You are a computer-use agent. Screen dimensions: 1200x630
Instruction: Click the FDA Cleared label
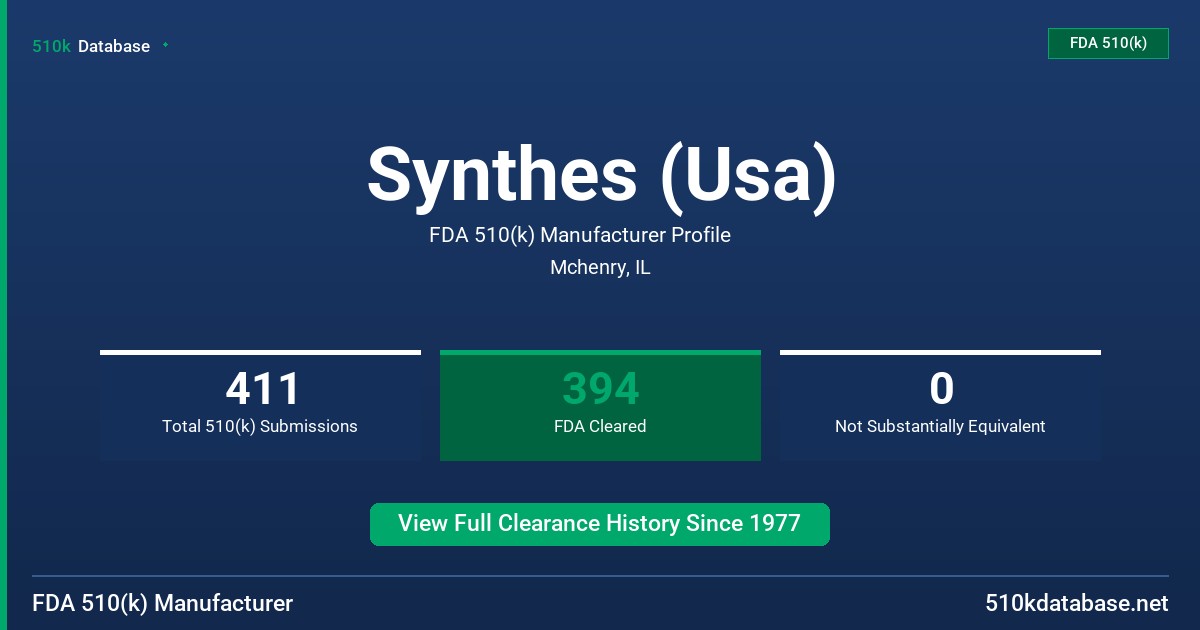tap(600, 426)
